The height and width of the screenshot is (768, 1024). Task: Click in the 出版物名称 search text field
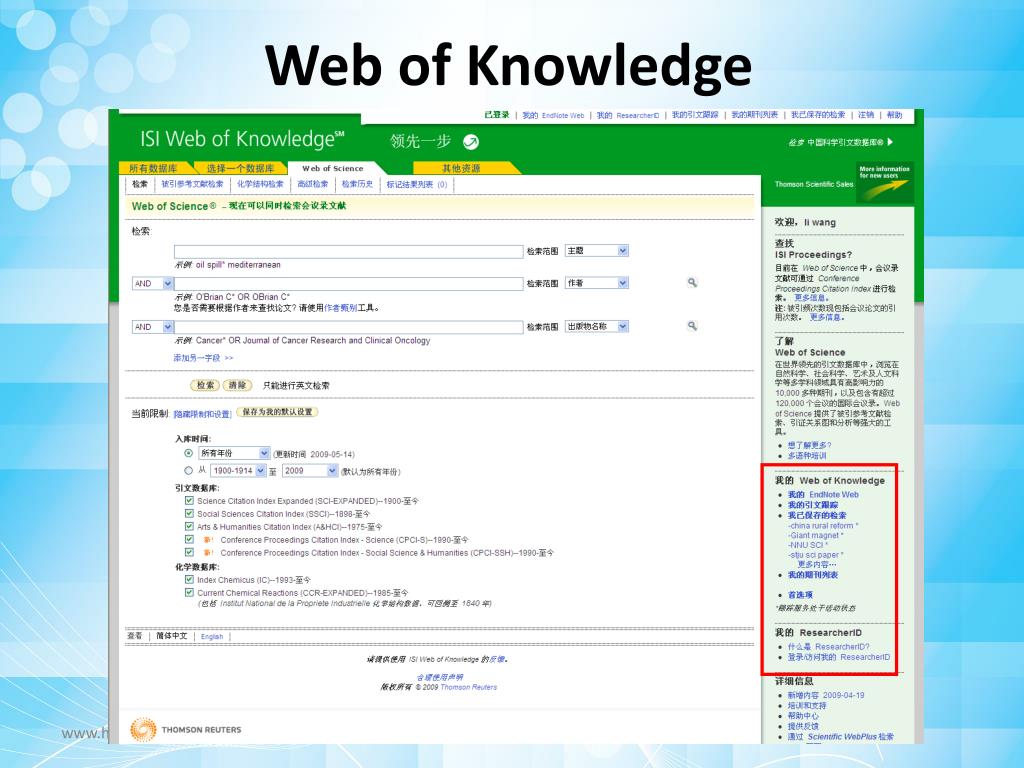348,327
